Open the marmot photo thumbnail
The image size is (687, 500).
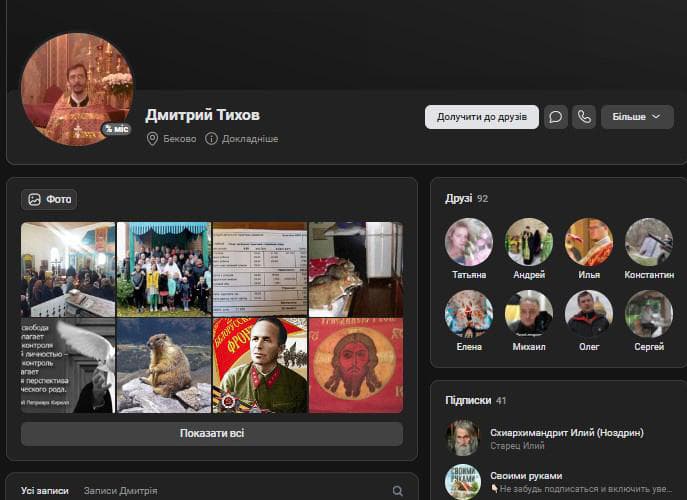pos(163,365)
